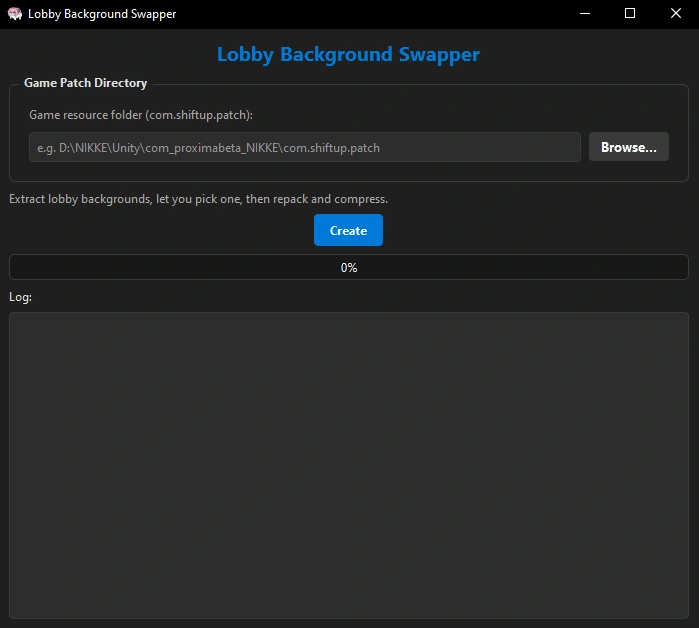Start the swap with Create button
699x628 pixels.
(x=348, y=230)
